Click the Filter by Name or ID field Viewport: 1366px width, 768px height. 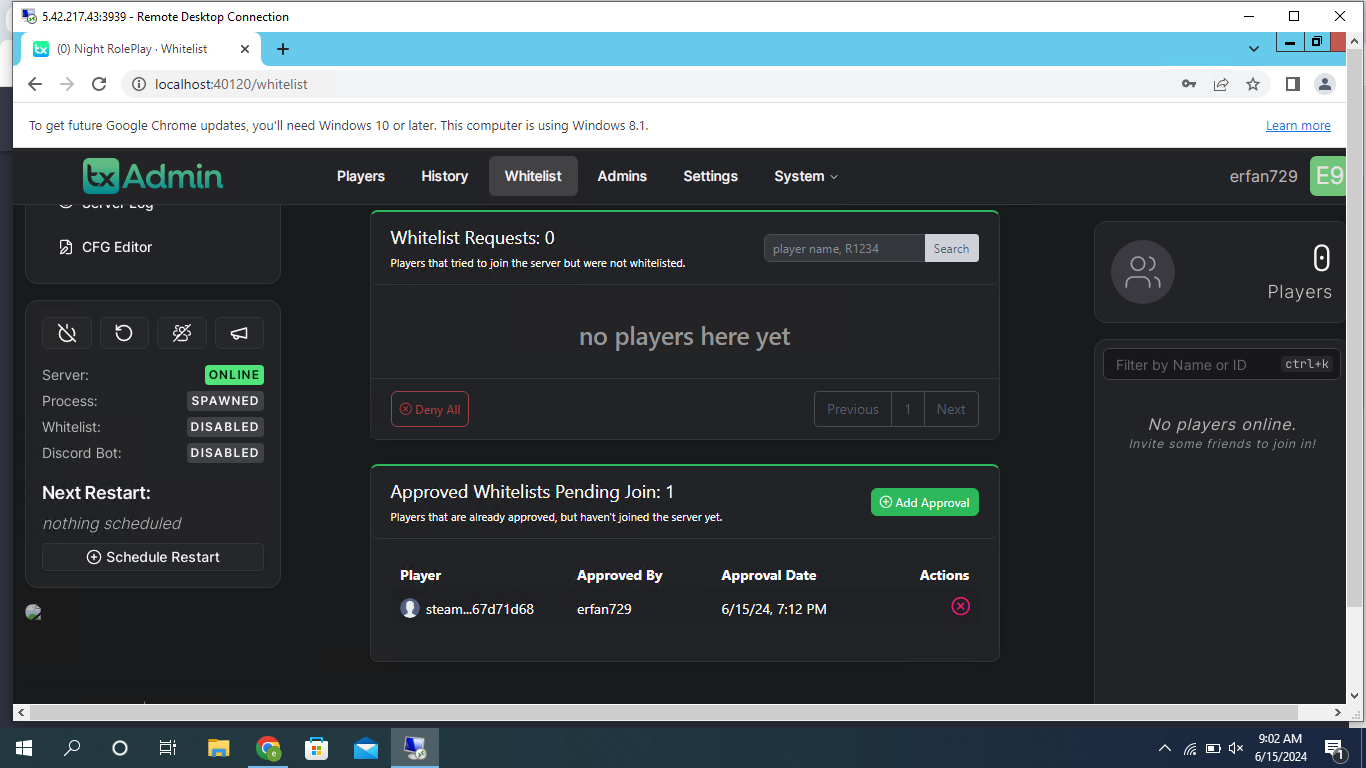[x=1190, y=365]
